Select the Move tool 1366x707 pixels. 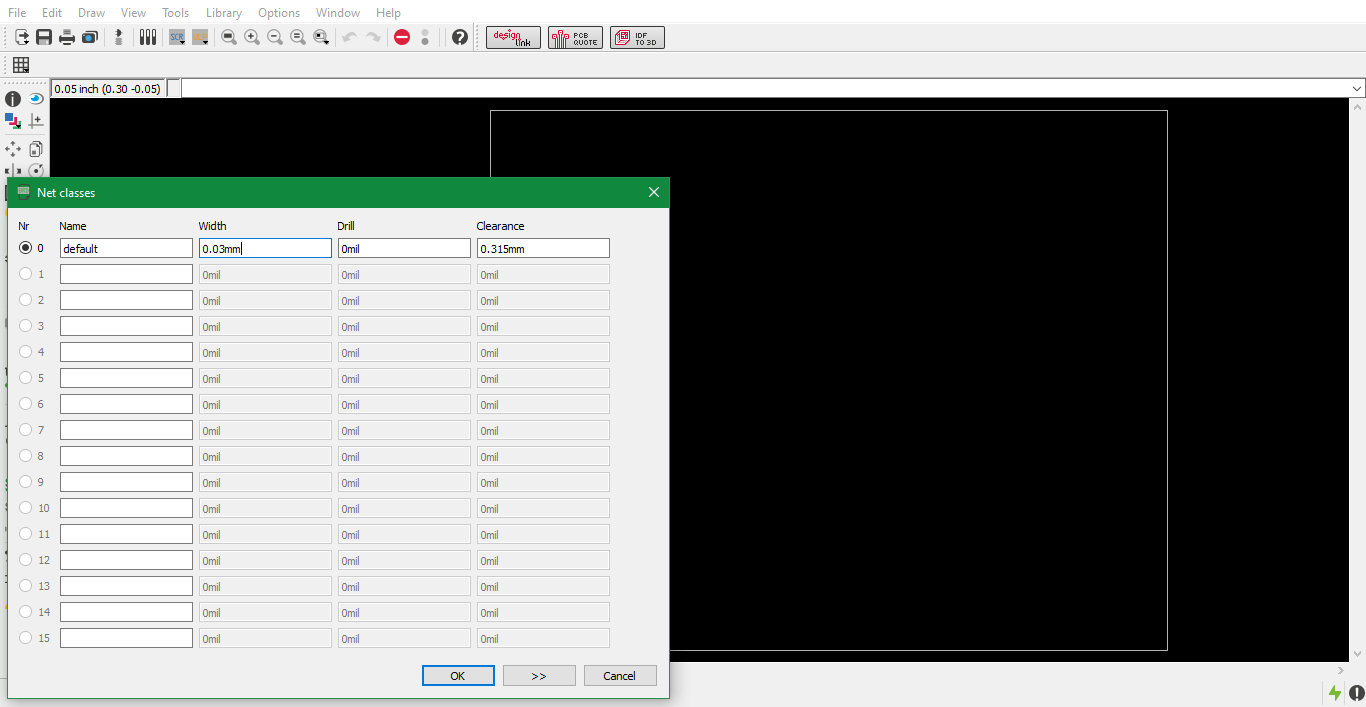click(x=13, y=149)
